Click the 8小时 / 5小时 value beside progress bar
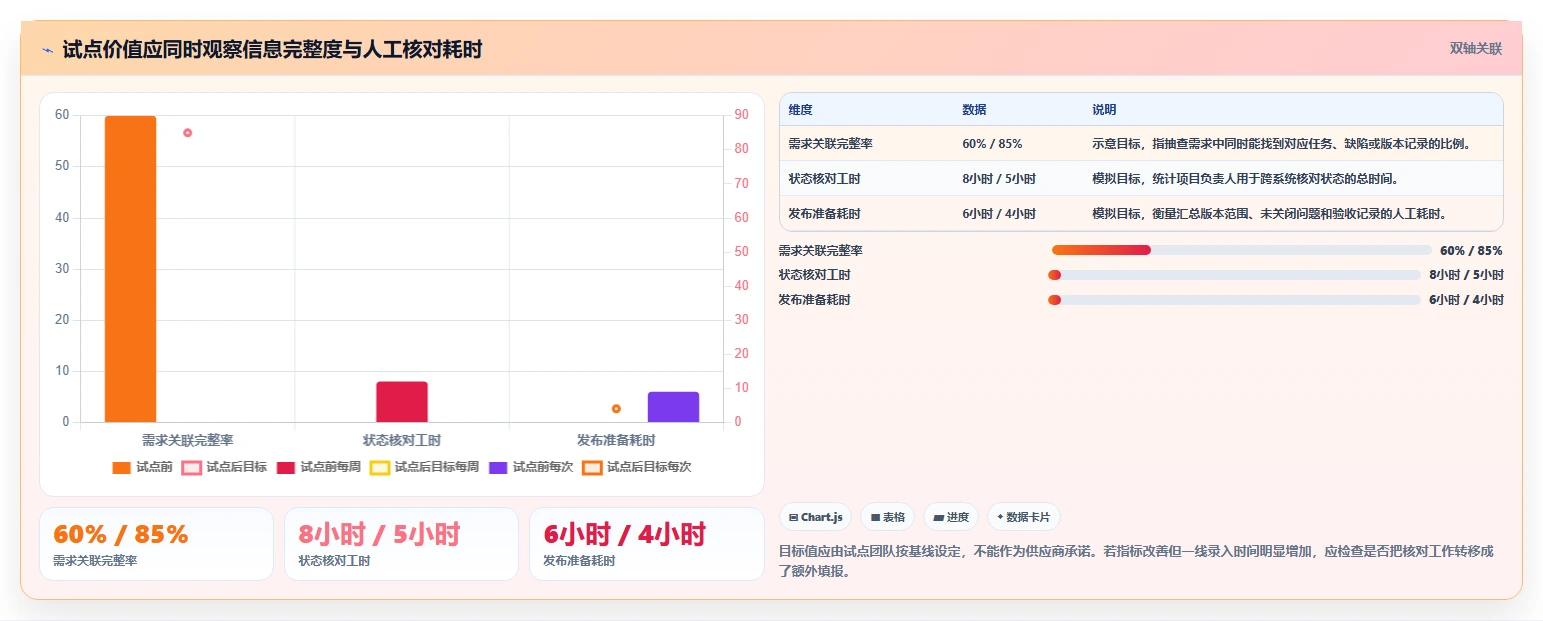 [x=1466, y=275]
